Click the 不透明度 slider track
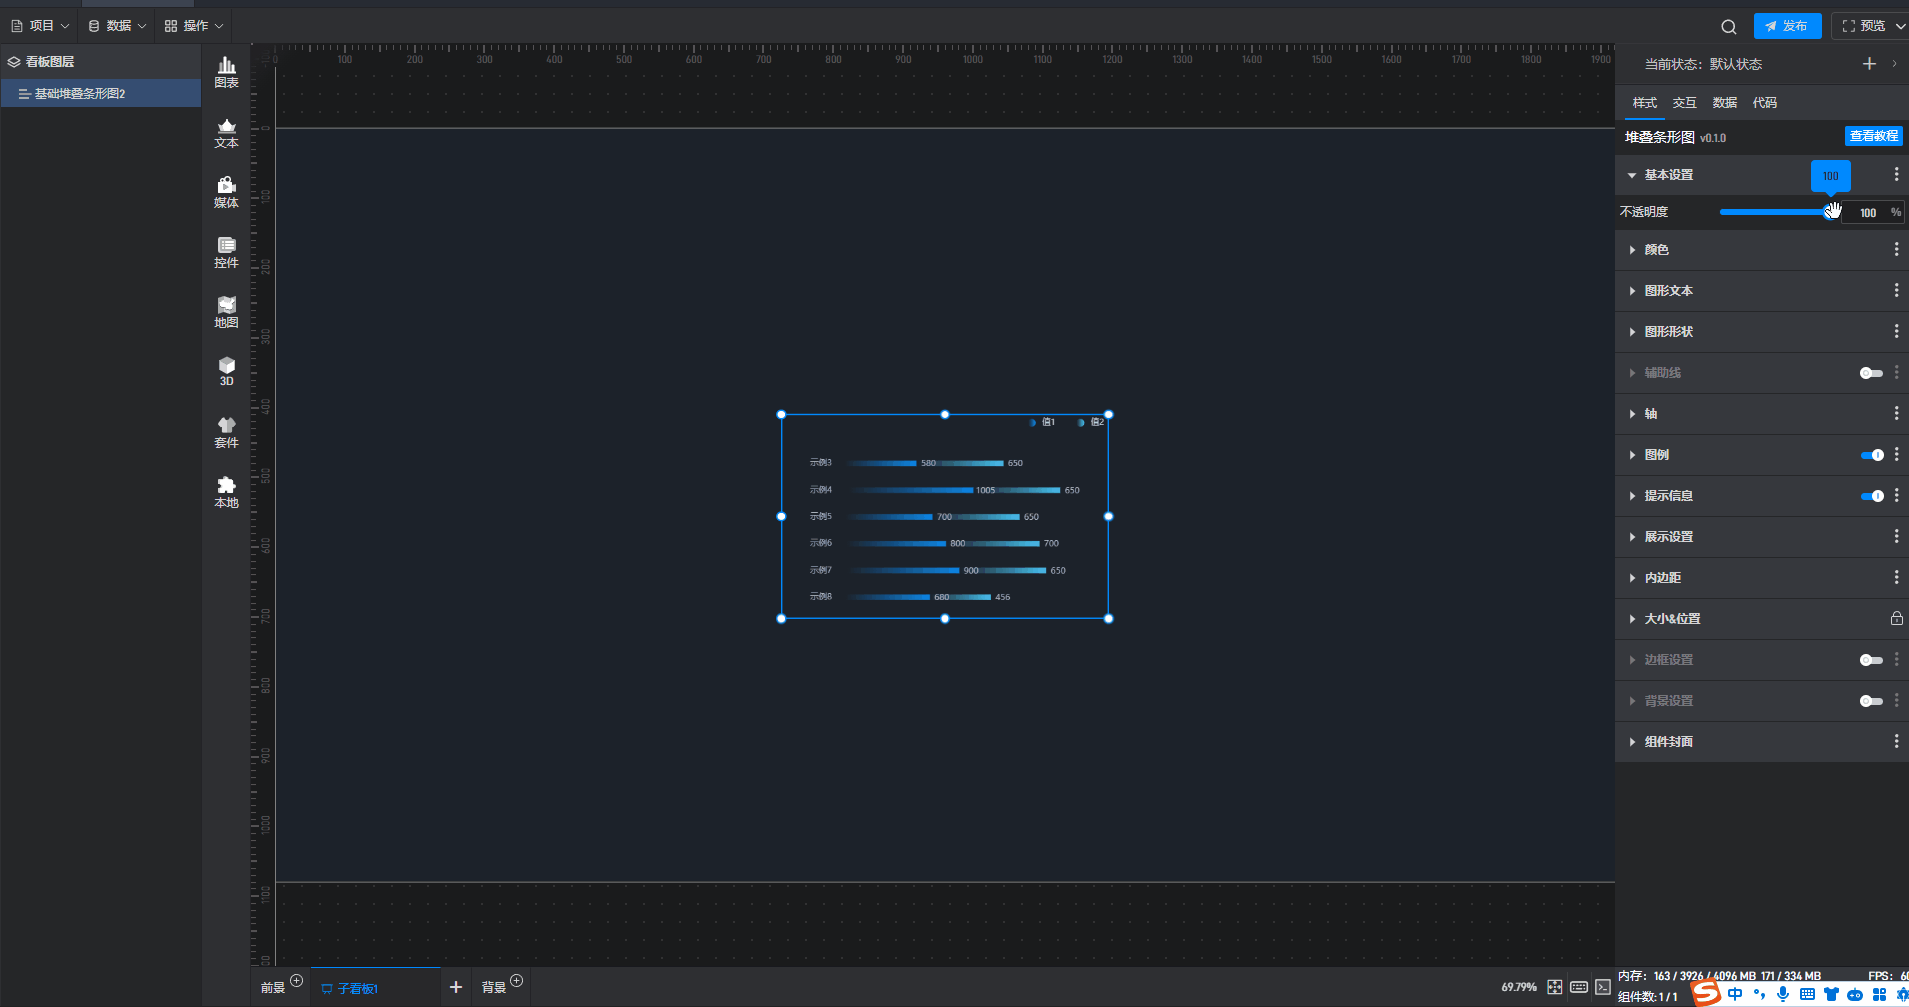Image resolution: width=1909 pixels, height=1007 pixels. click(1775, 212)
